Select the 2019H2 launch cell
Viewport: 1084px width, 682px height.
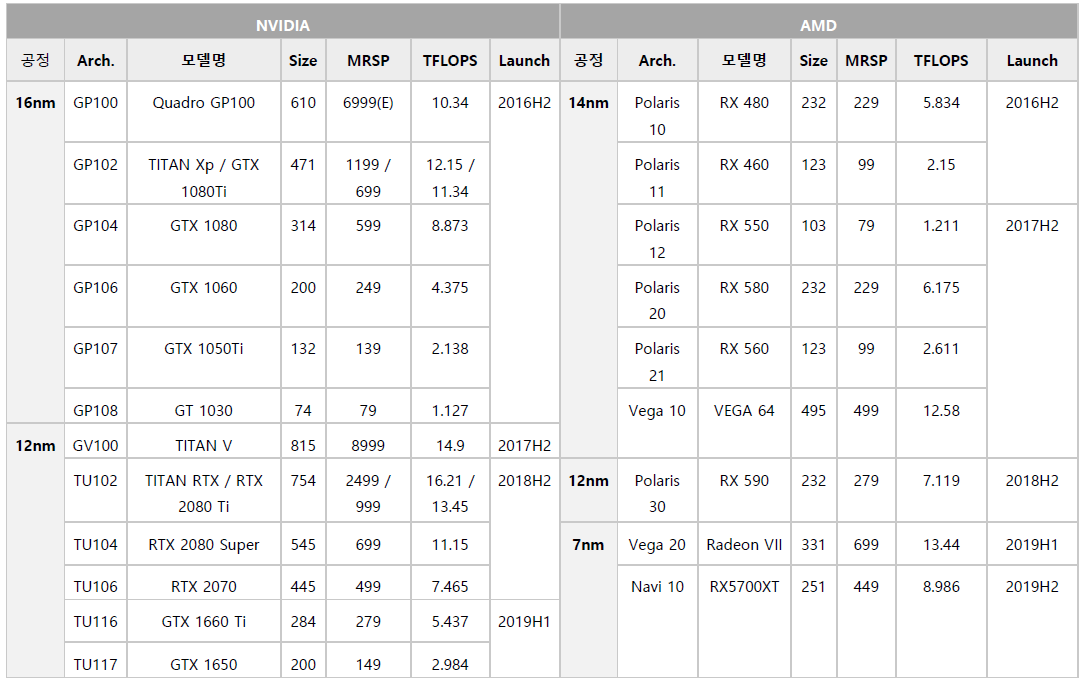[1032, 621]
